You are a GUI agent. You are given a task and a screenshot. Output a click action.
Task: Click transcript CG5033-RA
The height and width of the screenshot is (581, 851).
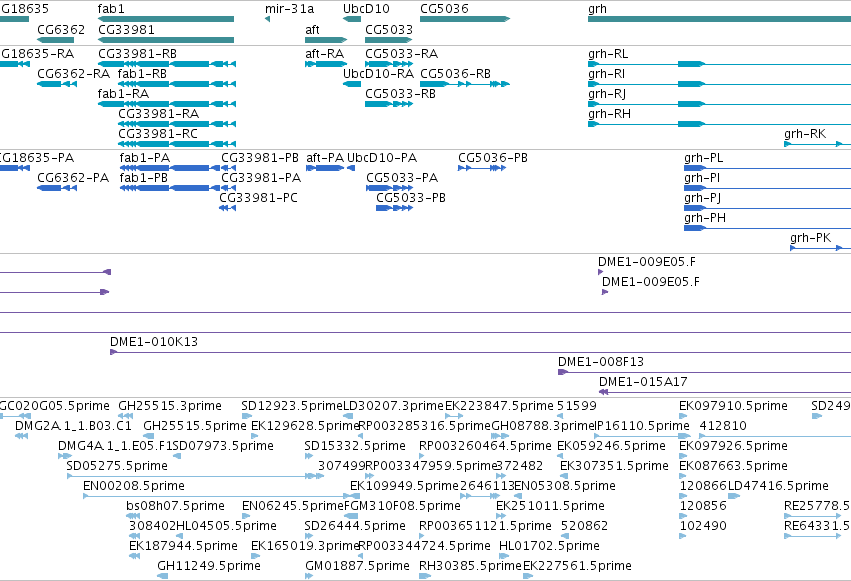389,64
